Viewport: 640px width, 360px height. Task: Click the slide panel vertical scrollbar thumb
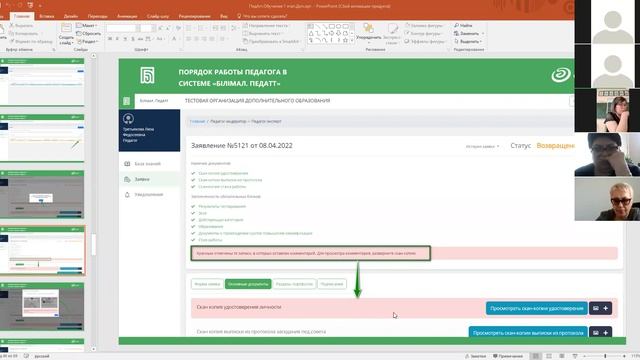tap(93, 244)
